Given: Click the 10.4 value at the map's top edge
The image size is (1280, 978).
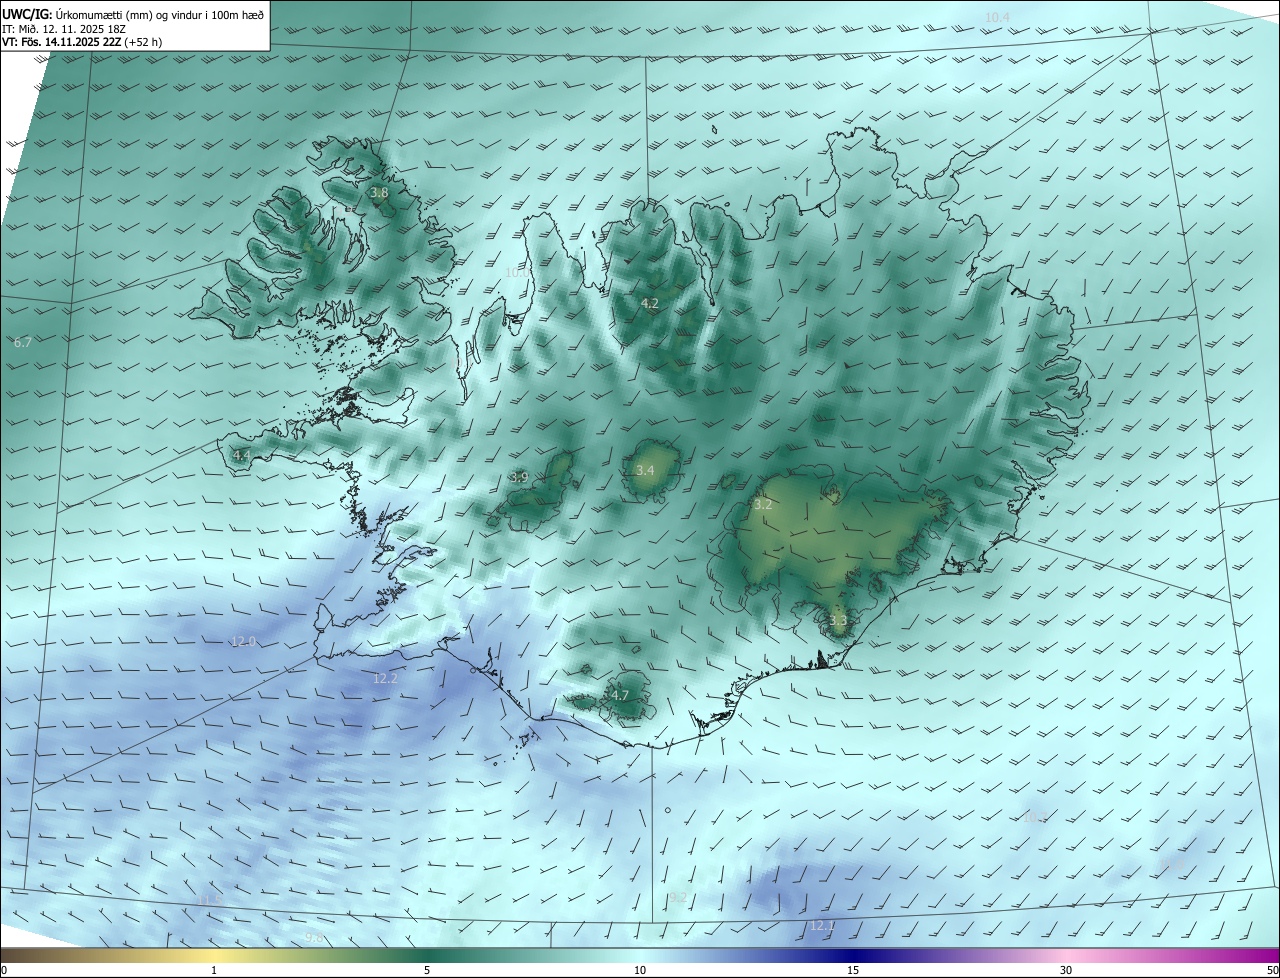Looking at the screenshot, I should [x=997, y=18].
